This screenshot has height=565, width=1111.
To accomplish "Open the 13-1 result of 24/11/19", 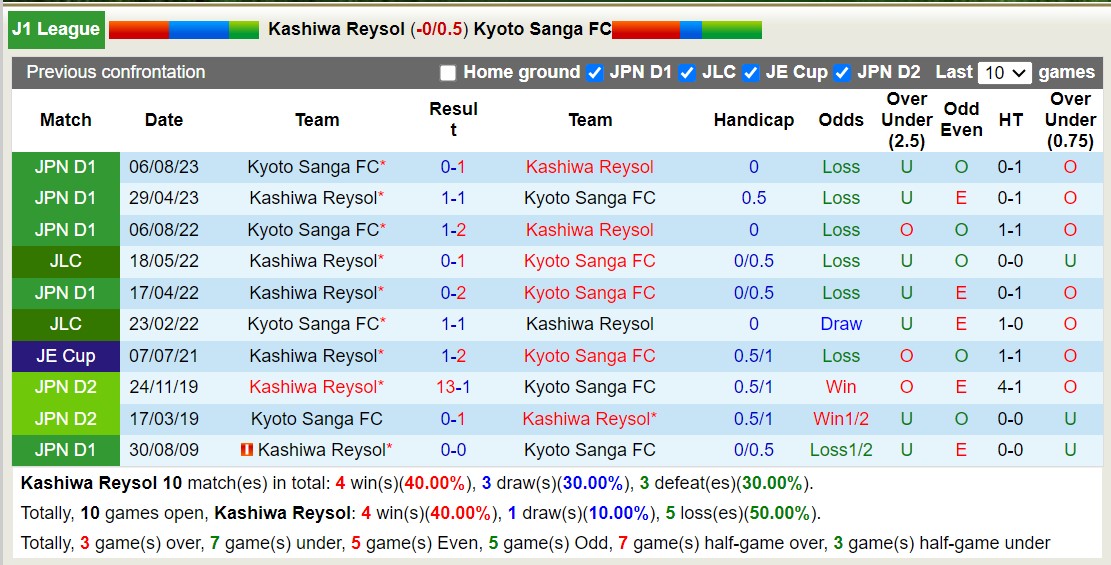I will [453, 387].
